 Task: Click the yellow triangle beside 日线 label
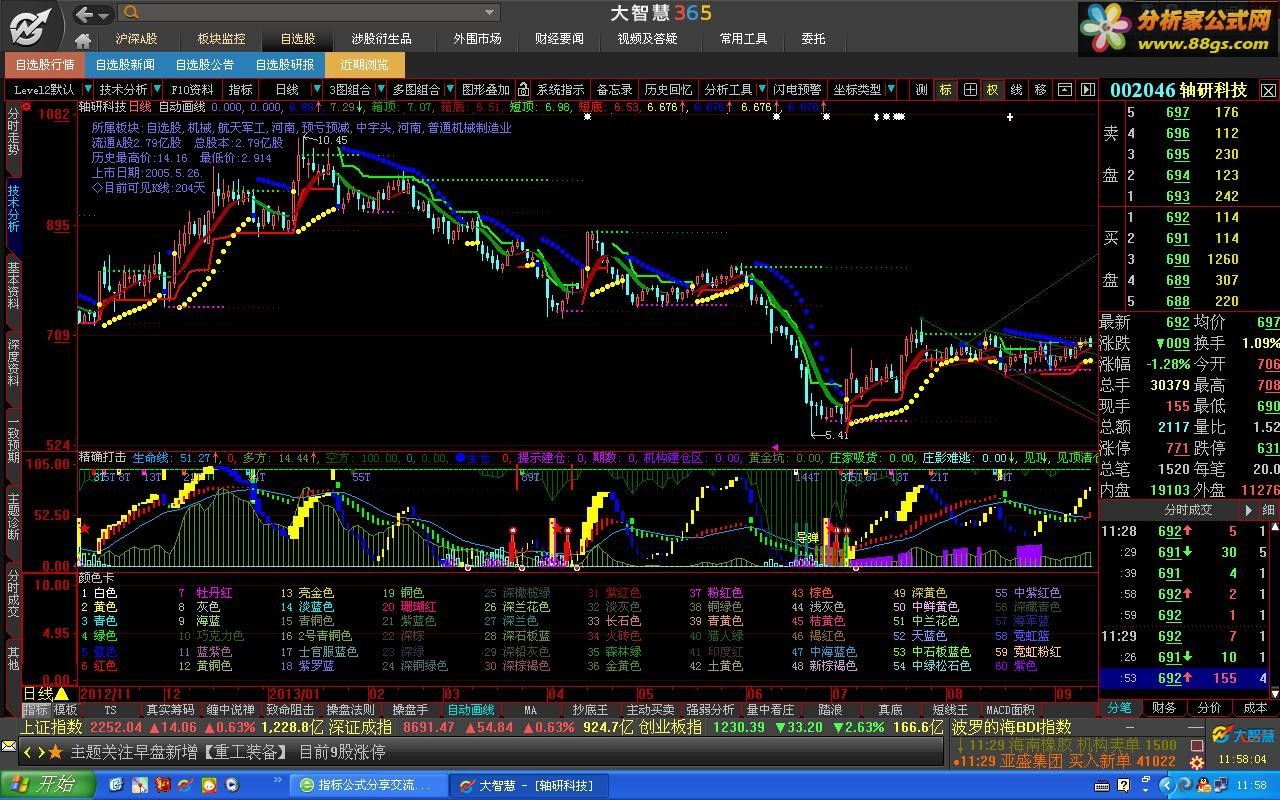click(61, 693)
